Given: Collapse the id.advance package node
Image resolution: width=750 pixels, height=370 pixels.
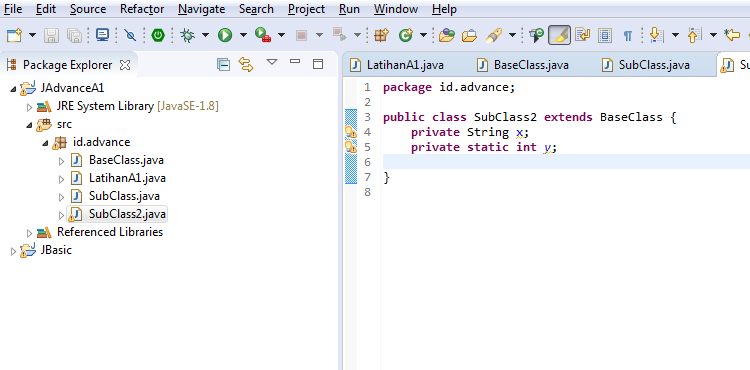Looking at the screenshot, I should pos(45,143).
